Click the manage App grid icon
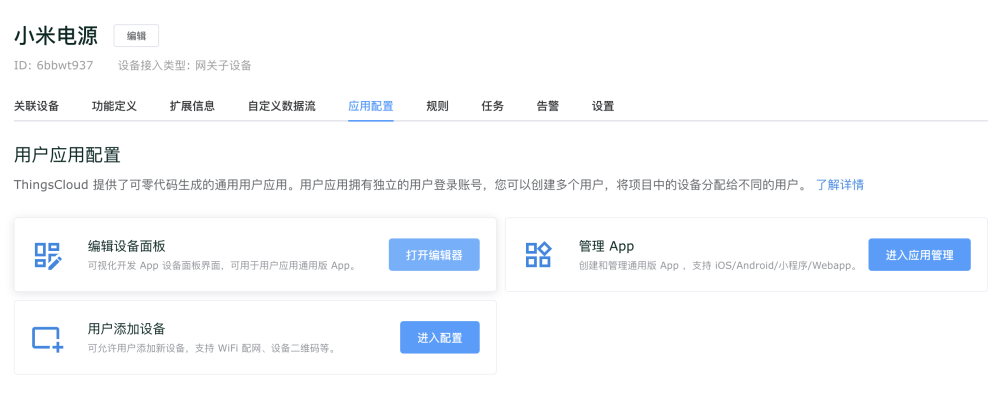This screenshot has height=416, width=1000. tap(538, 255)
